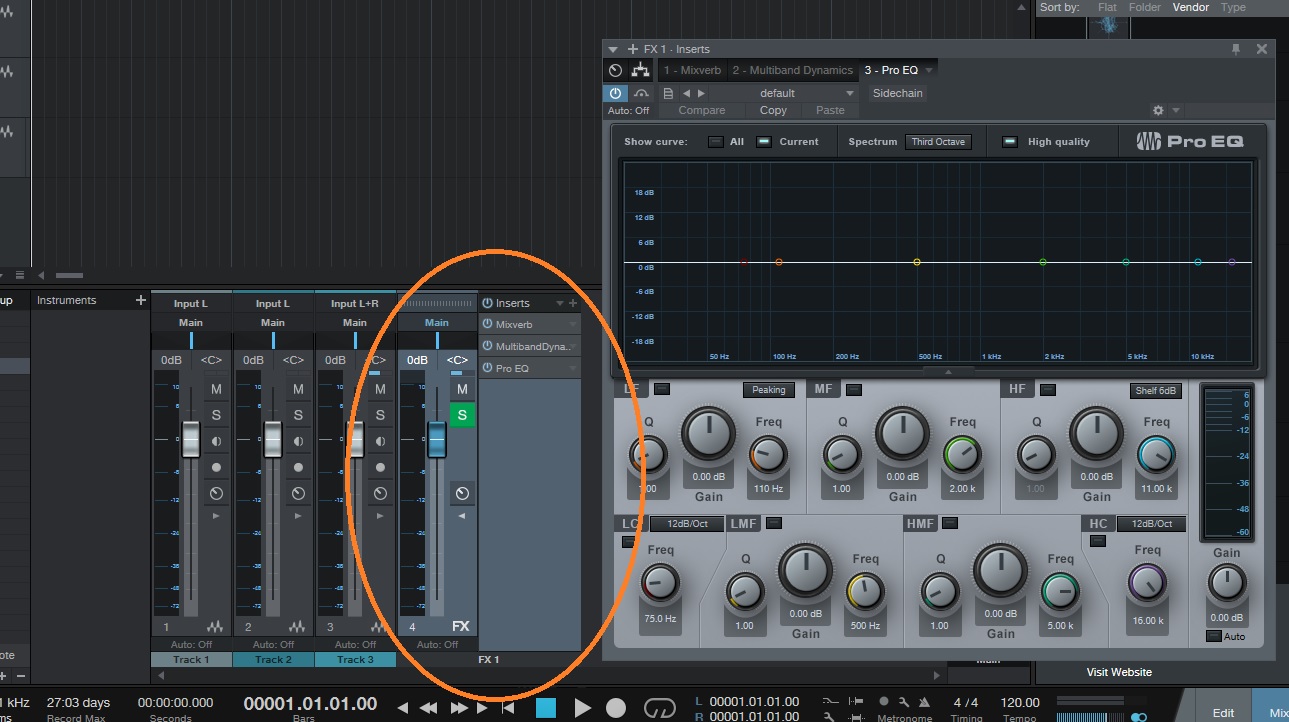Screen dimensions: 1289x722
Task: Return to zero in the transport
Action: [x=508, y=708]
